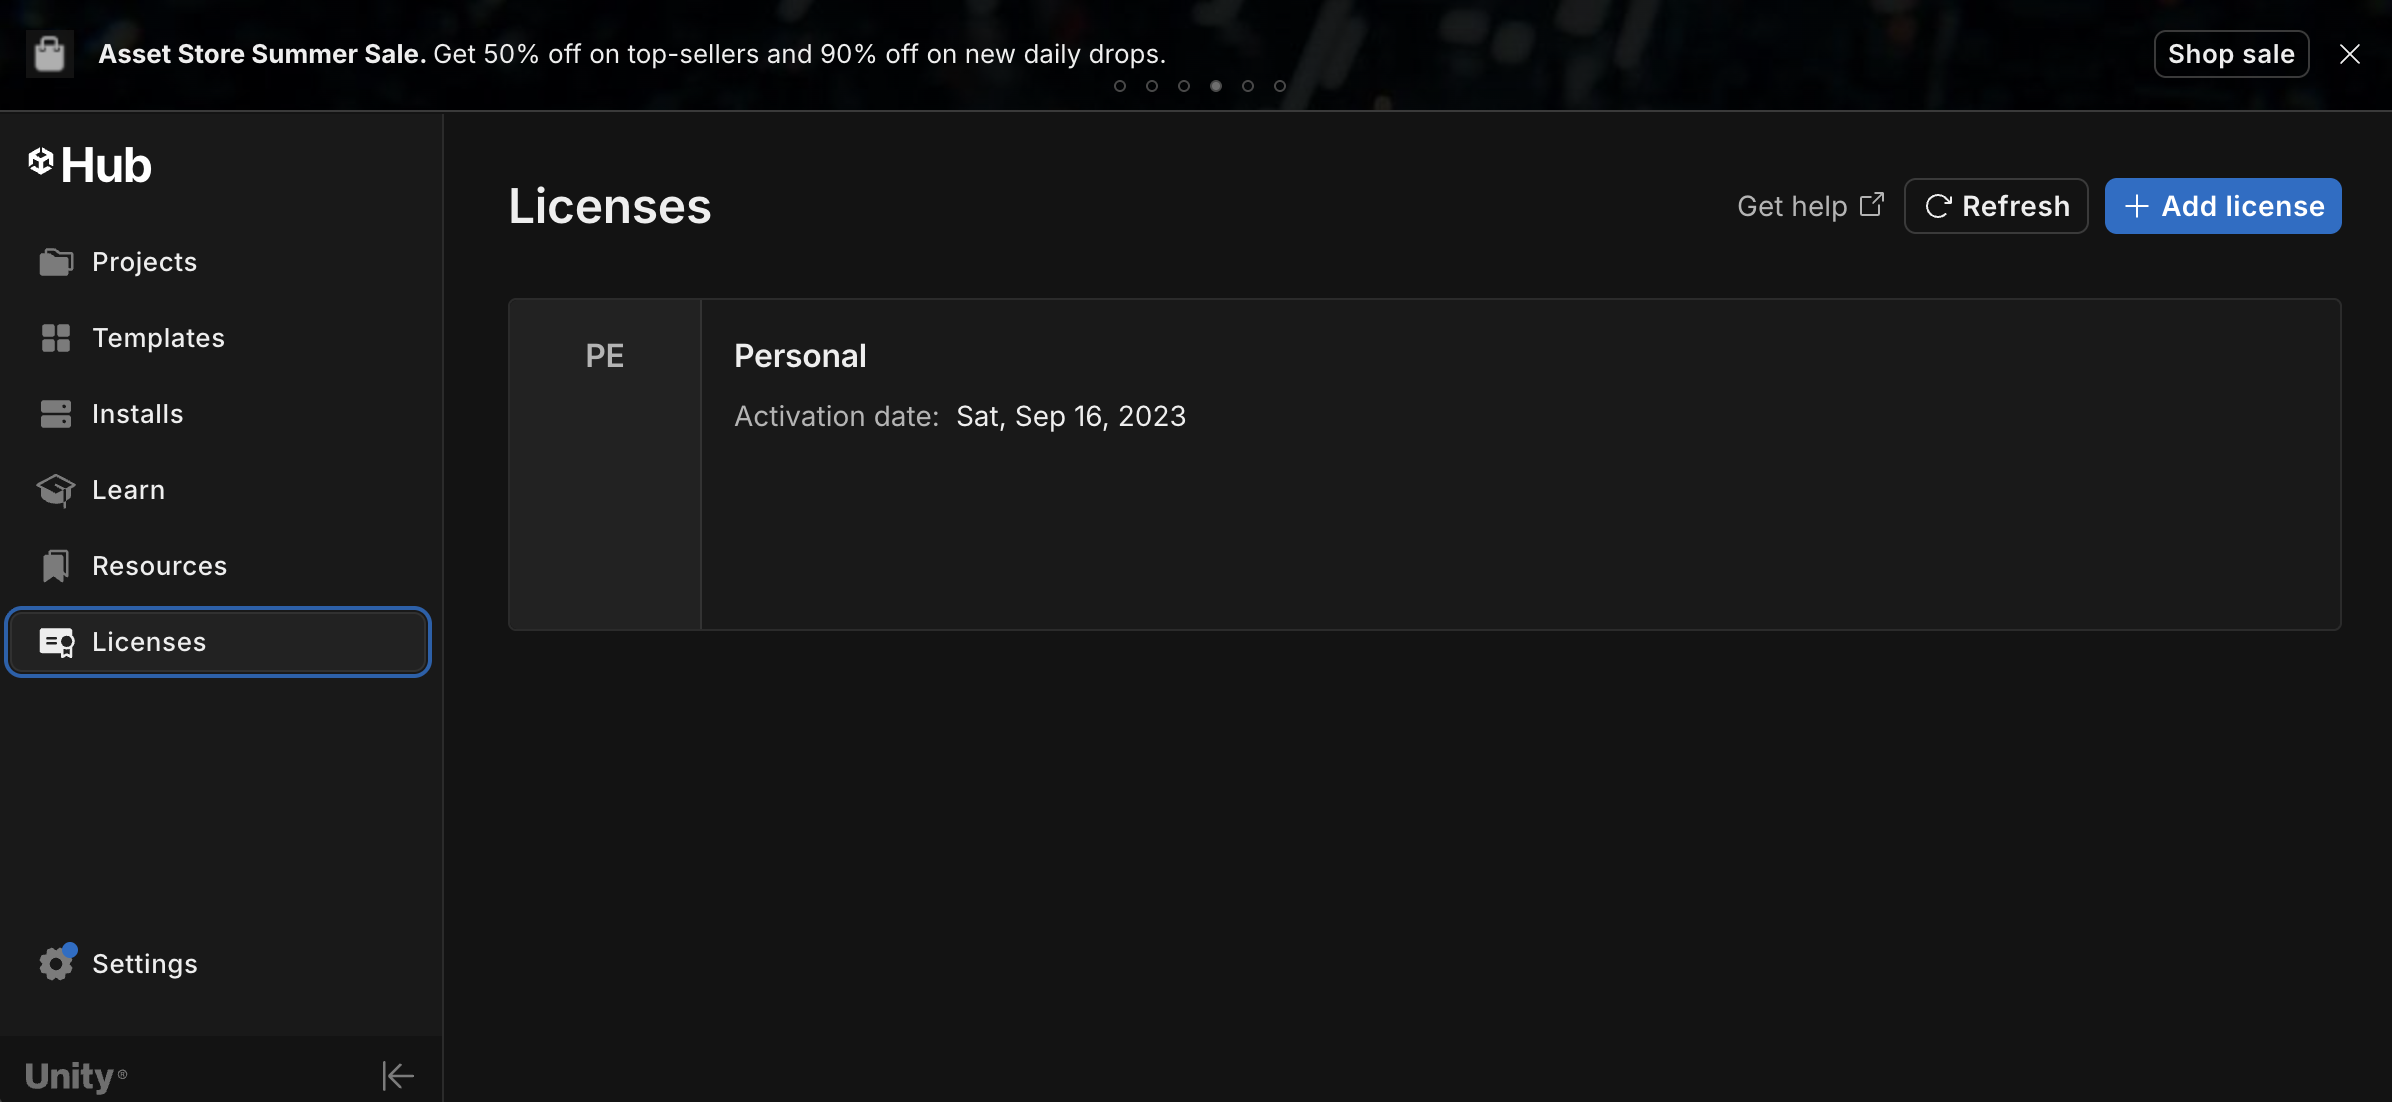This screenshot has width=2392, height=1102.
Task: Select the first banner carousel dot
Action: coord(1120,86)
